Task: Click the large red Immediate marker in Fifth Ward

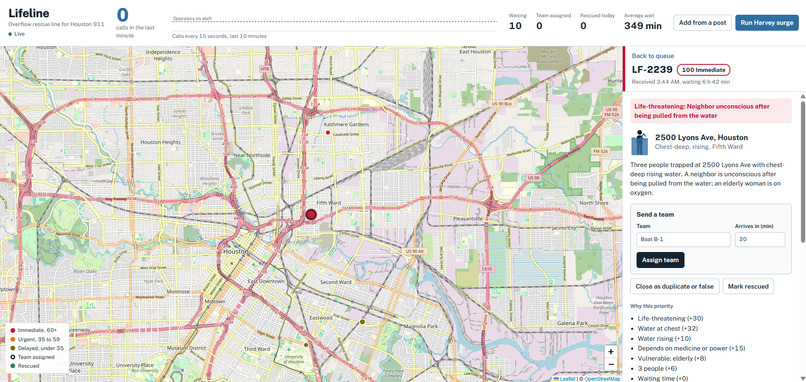Action: pyautogui.click(x=310, y=215)
